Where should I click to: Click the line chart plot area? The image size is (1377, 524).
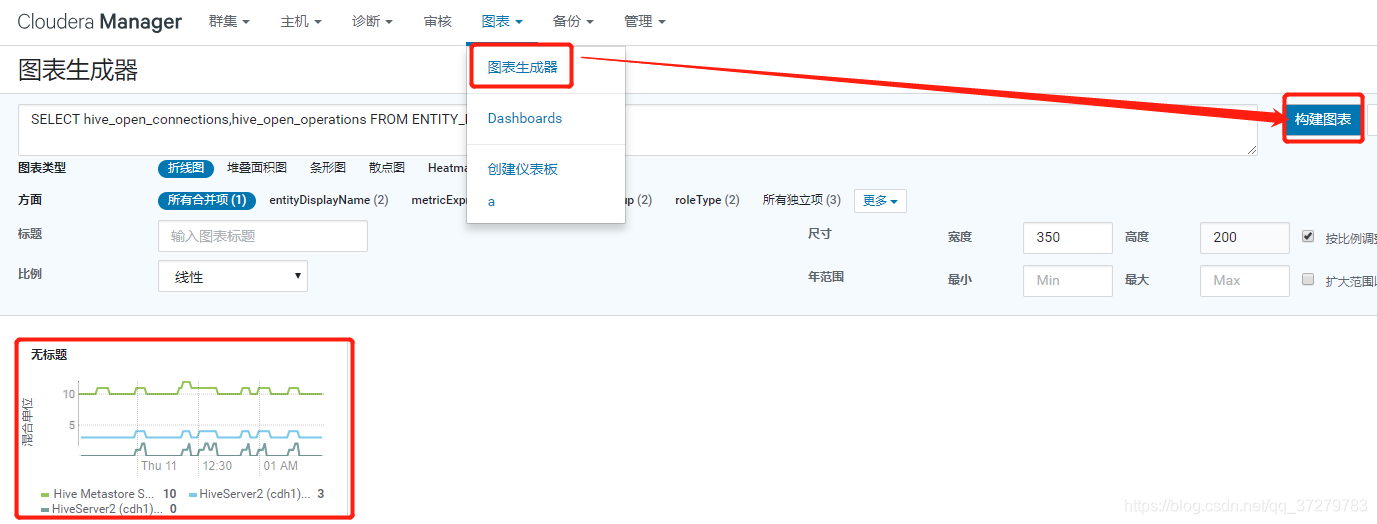[x=201, y=417]
